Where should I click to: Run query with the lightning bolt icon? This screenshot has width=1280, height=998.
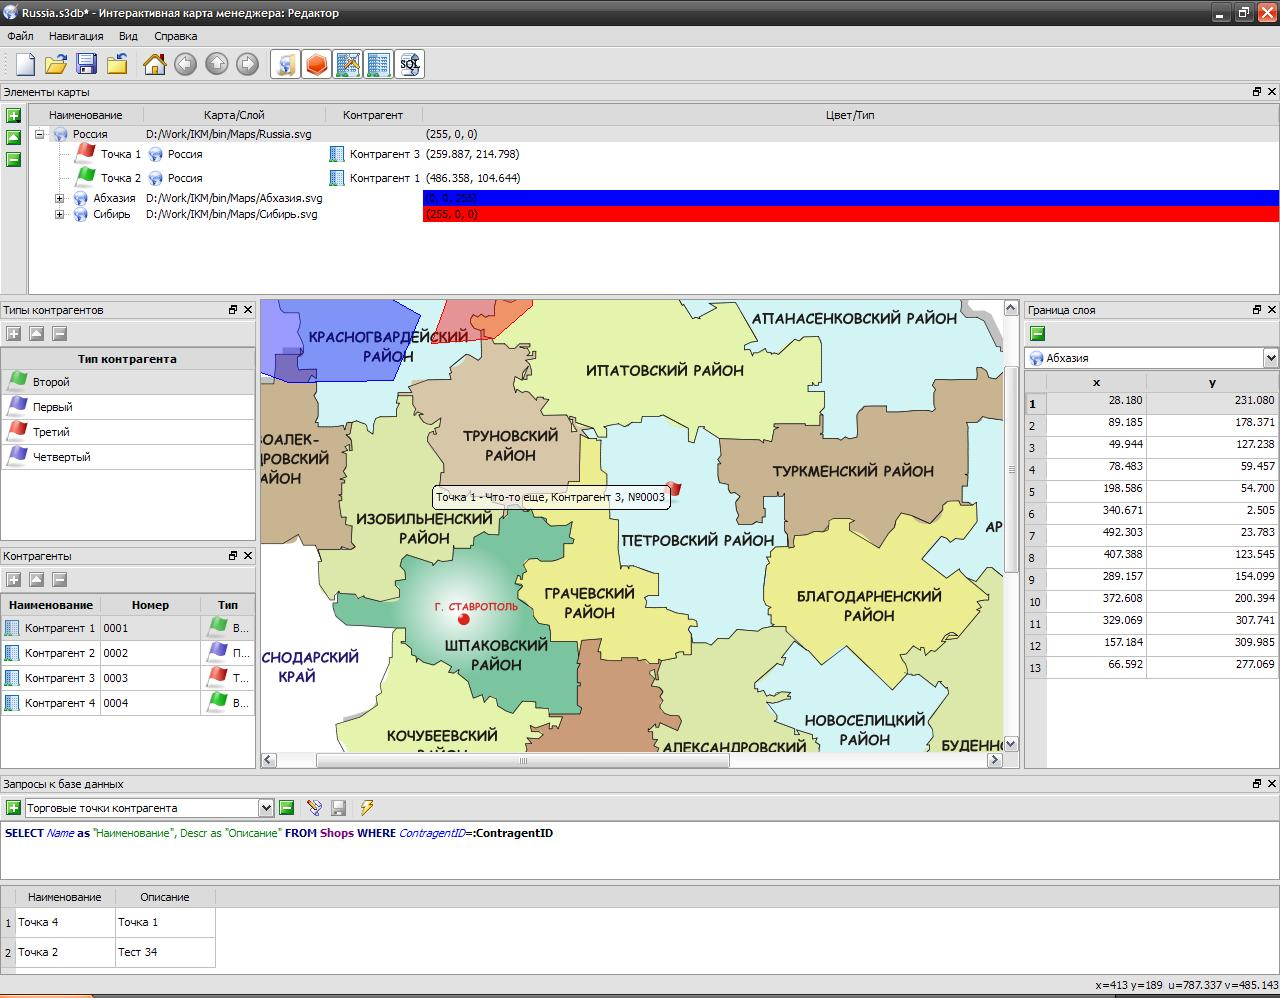(367, 808)
